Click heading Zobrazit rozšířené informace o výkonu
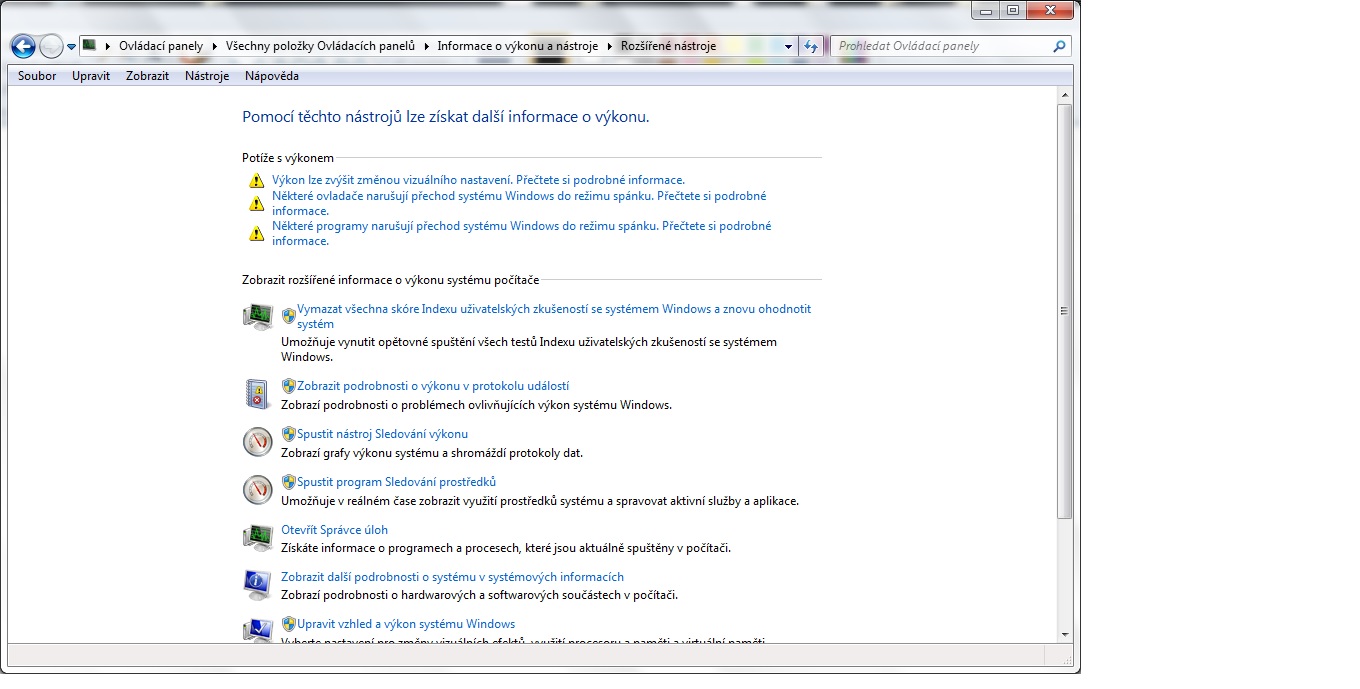 coord(390,280)
